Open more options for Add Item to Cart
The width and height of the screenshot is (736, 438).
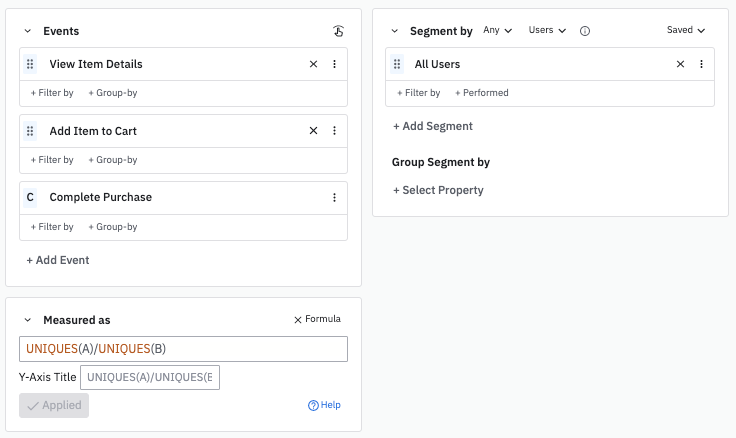pos(334,131)
